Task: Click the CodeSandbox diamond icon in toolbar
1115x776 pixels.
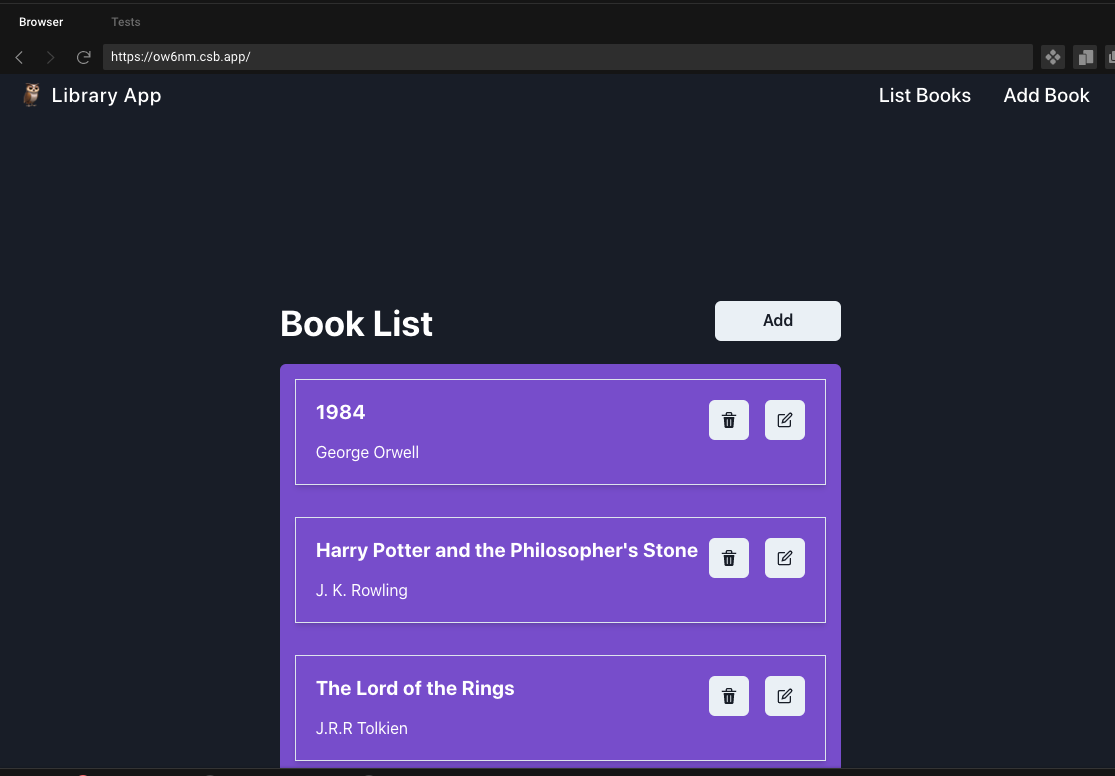Action: [1053, 57]
